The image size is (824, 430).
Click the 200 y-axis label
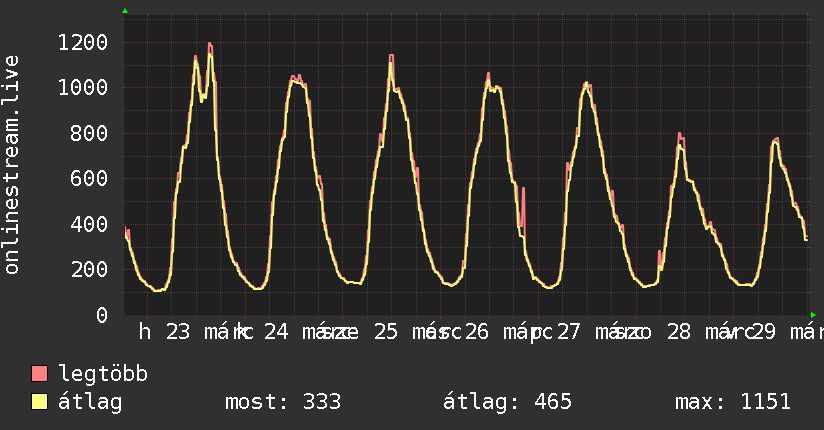(x=89, y=269)
